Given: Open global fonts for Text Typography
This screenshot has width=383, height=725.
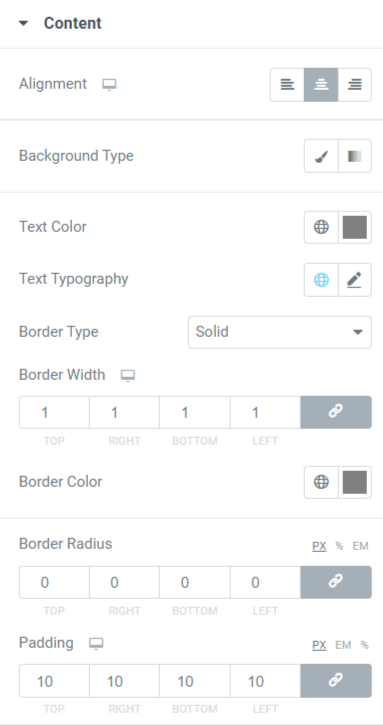Looking at the screenshot, I should click(x=321, y=280).
